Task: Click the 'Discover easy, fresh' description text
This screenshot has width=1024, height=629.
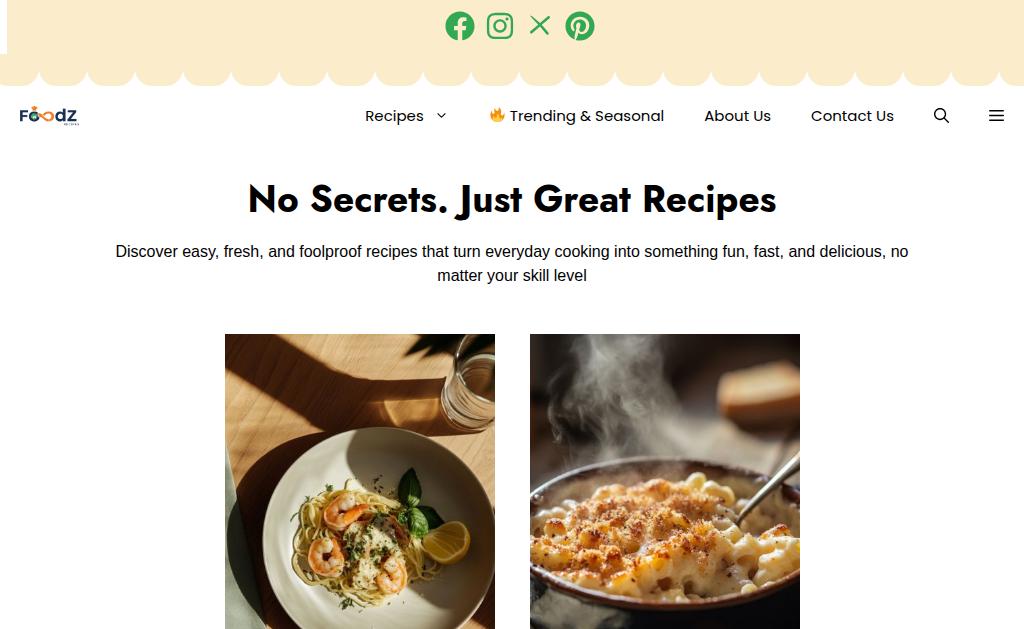Action: [x=512, y=263]
